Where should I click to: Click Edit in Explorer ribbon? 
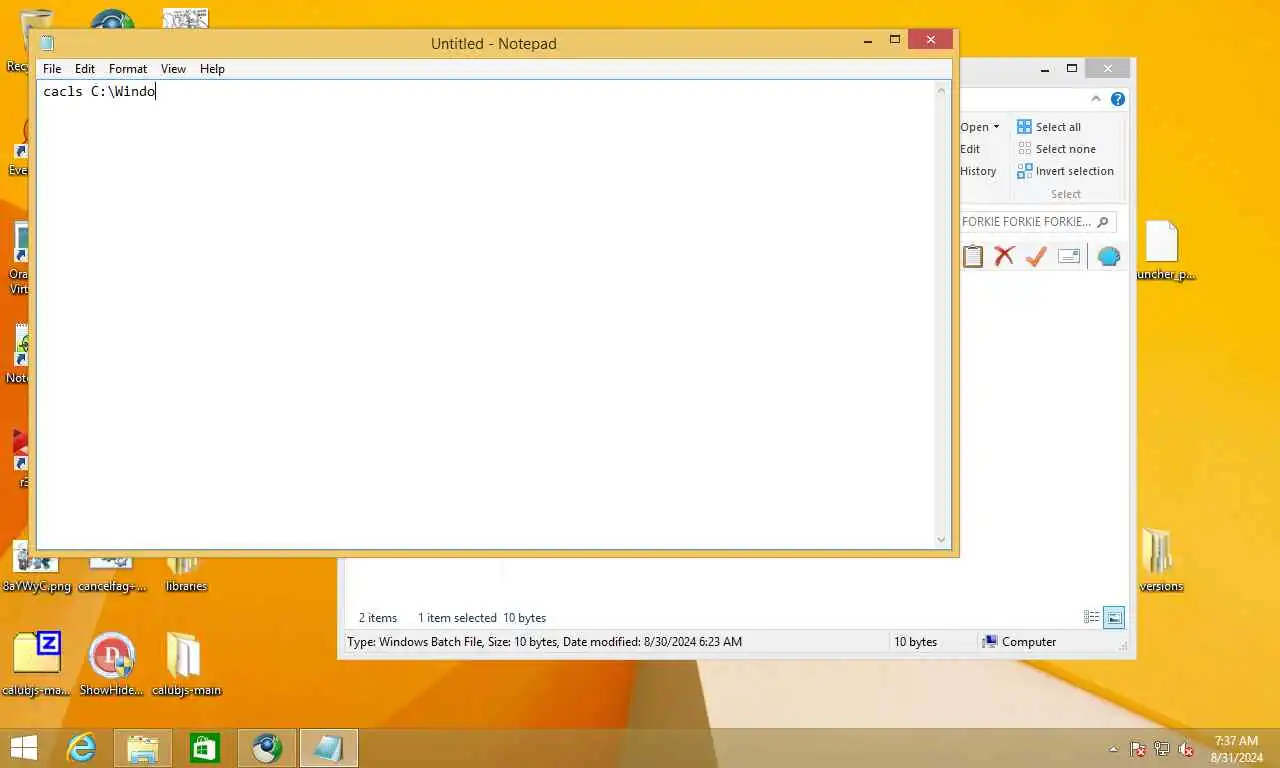pyautogui.click(x=970, y=149)
